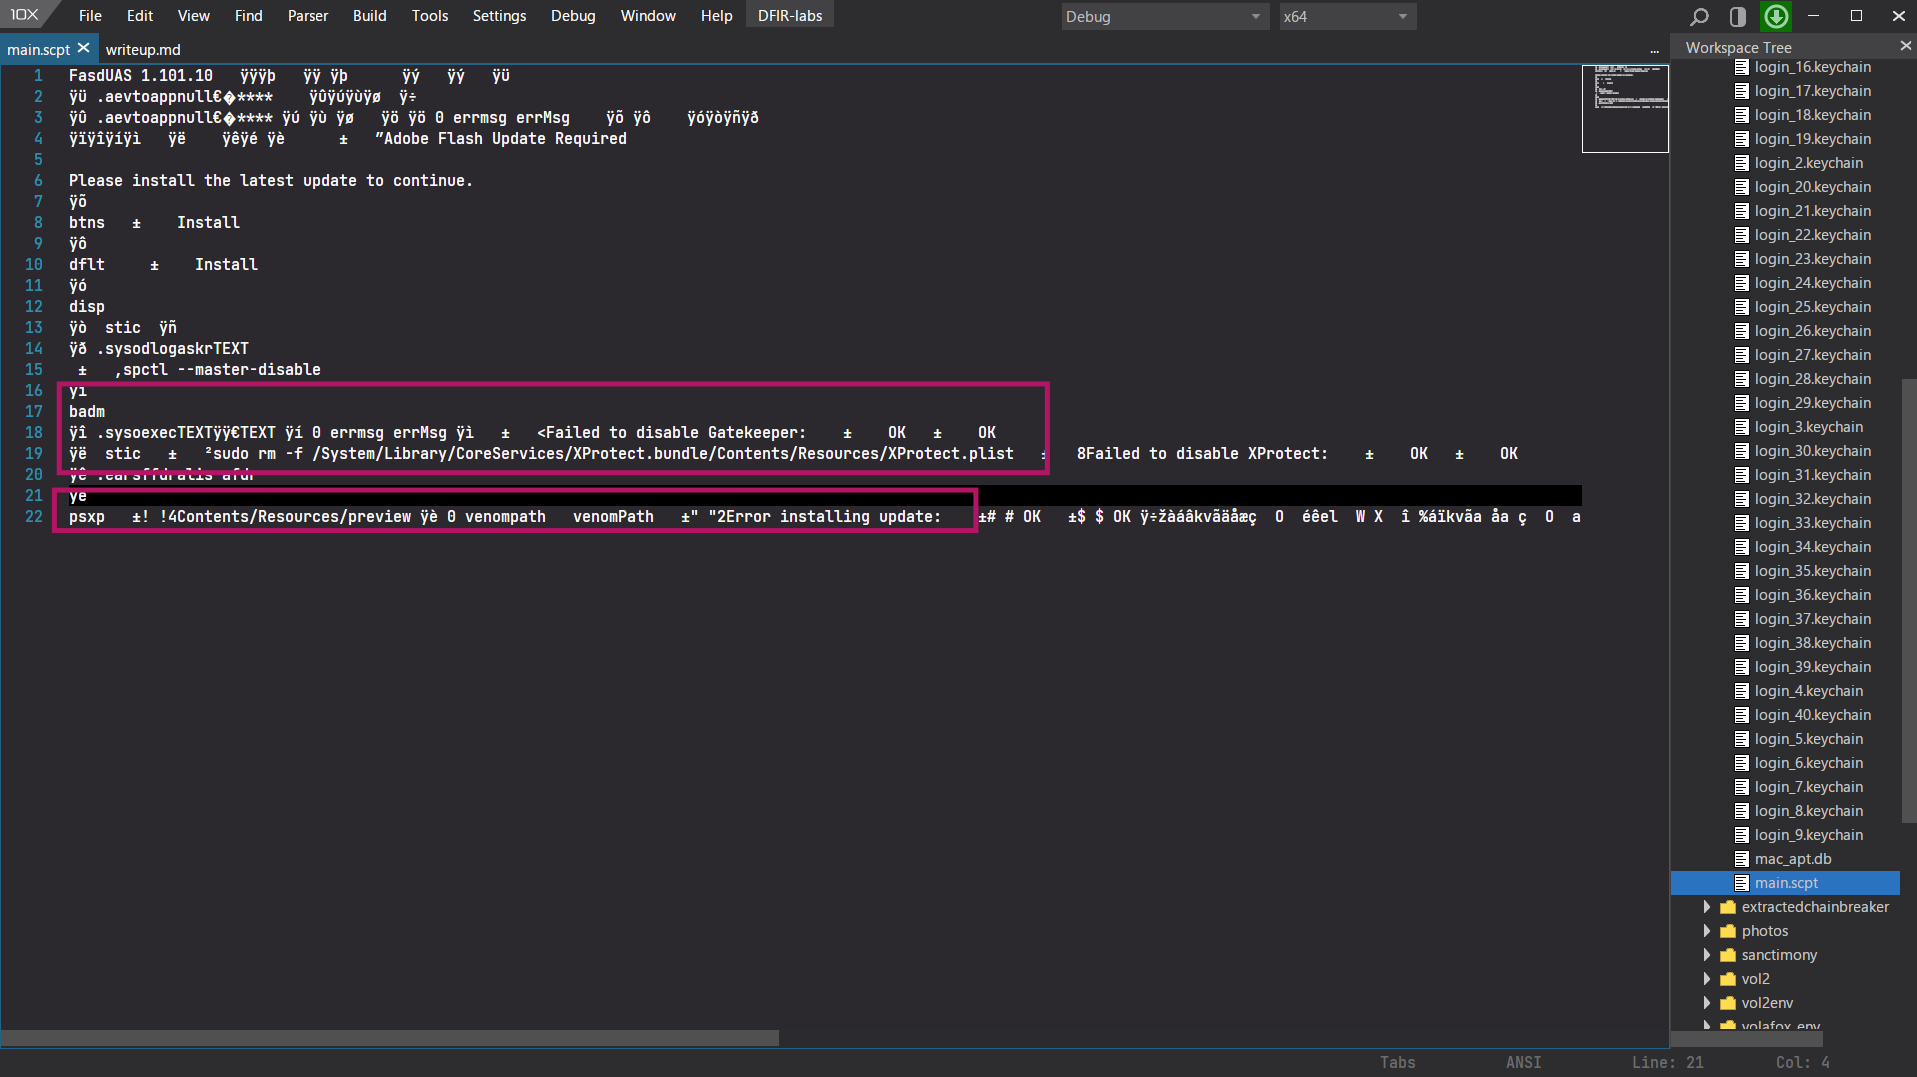Open the Build menu
The height and width of the screenshot is (1077, 1917).
click(x=369, y=16)
